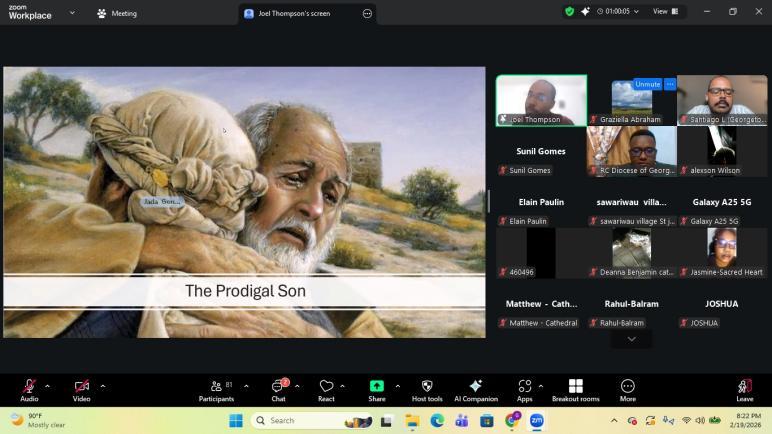The image size is (772, 434).
Task: Click Rahul-Balram participant tile
Action: click(631, 303)
